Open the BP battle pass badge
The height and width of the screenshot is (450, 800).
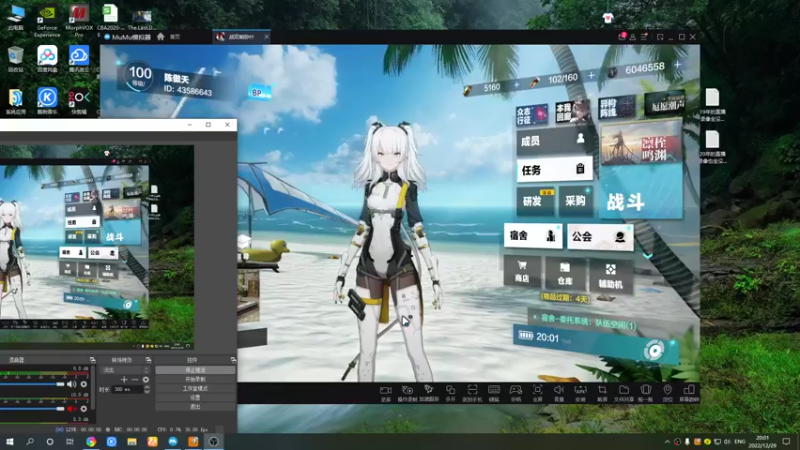[259, 93]
